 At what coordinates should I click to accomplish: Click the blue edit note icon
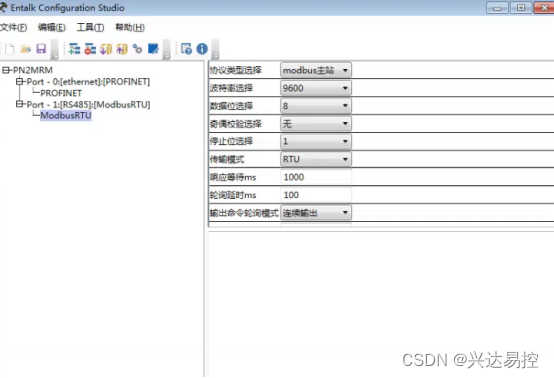(x=153, y=49)
